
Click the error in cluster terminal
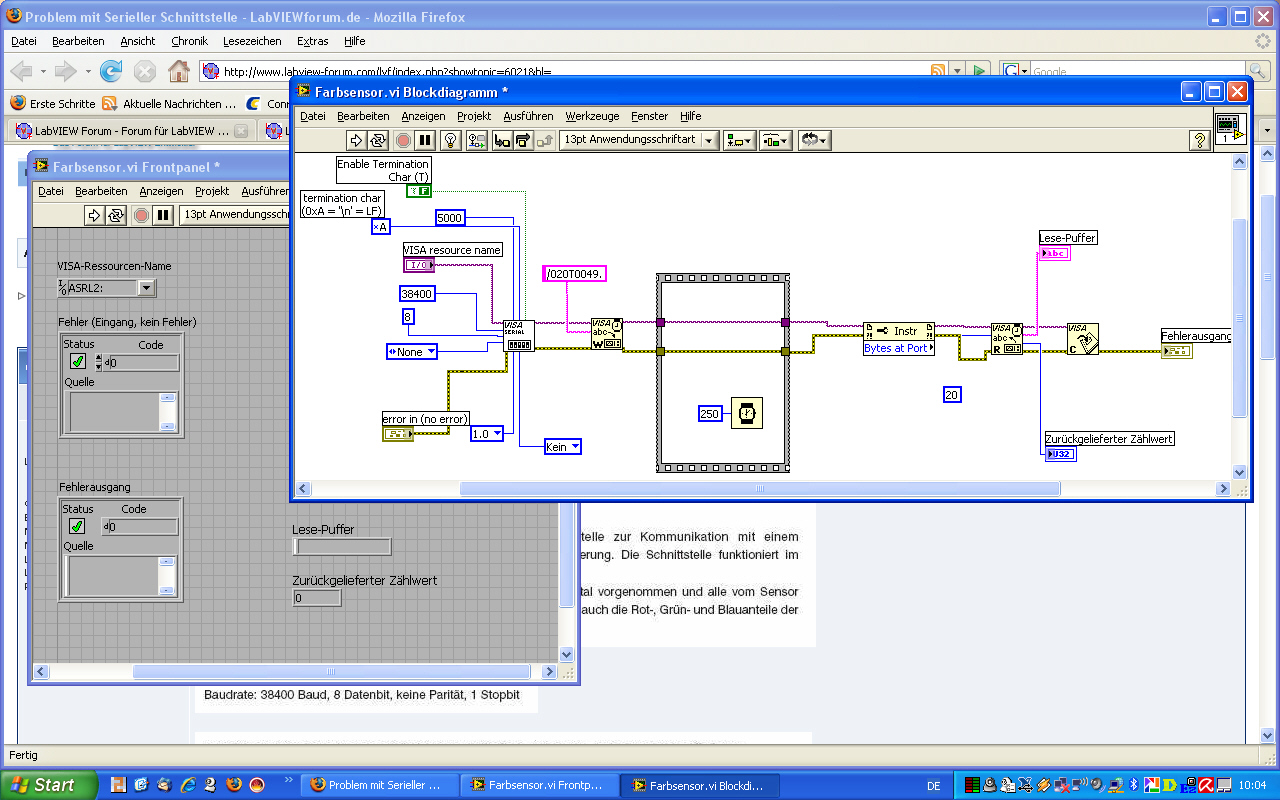pyautogui.click(x=398, y=434)
